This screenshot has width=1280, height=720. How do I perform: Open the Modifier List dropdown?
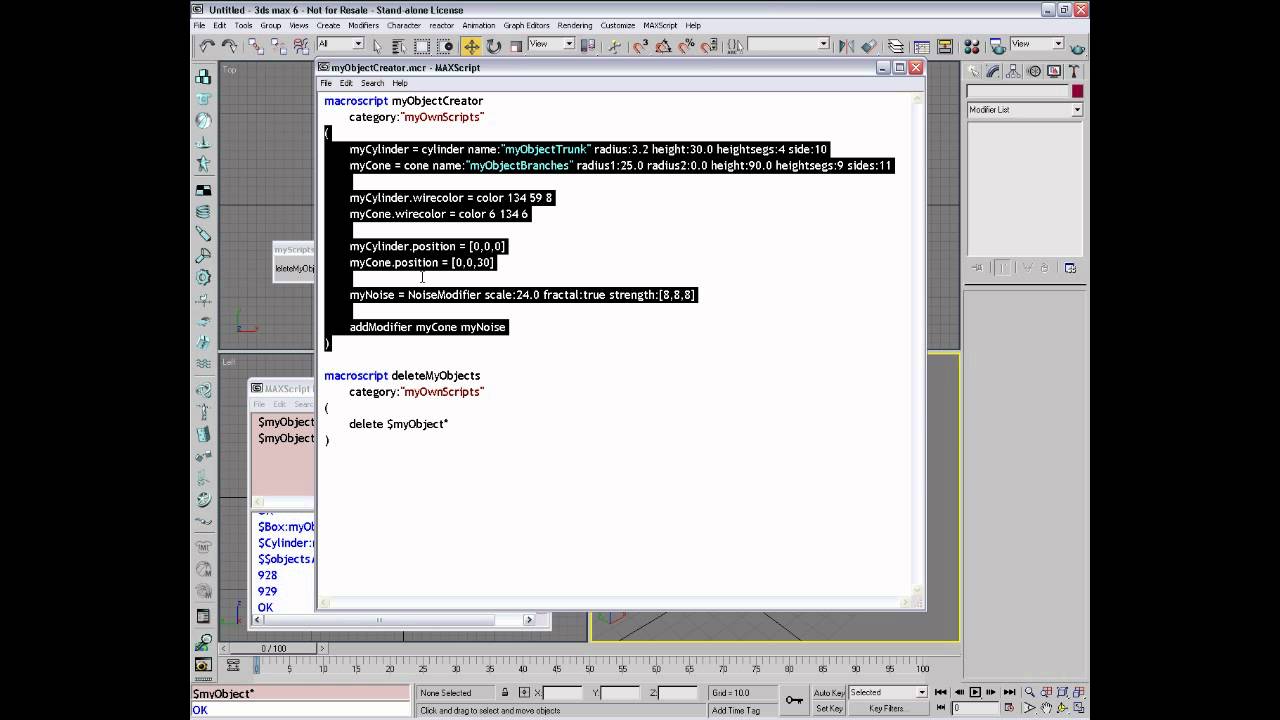tap(1024, 110)
